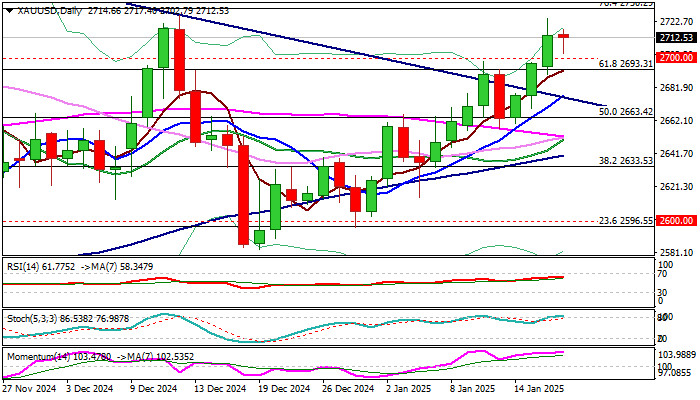Click the 23.6 2596.55 Fibonacci label

click(625, 221)
